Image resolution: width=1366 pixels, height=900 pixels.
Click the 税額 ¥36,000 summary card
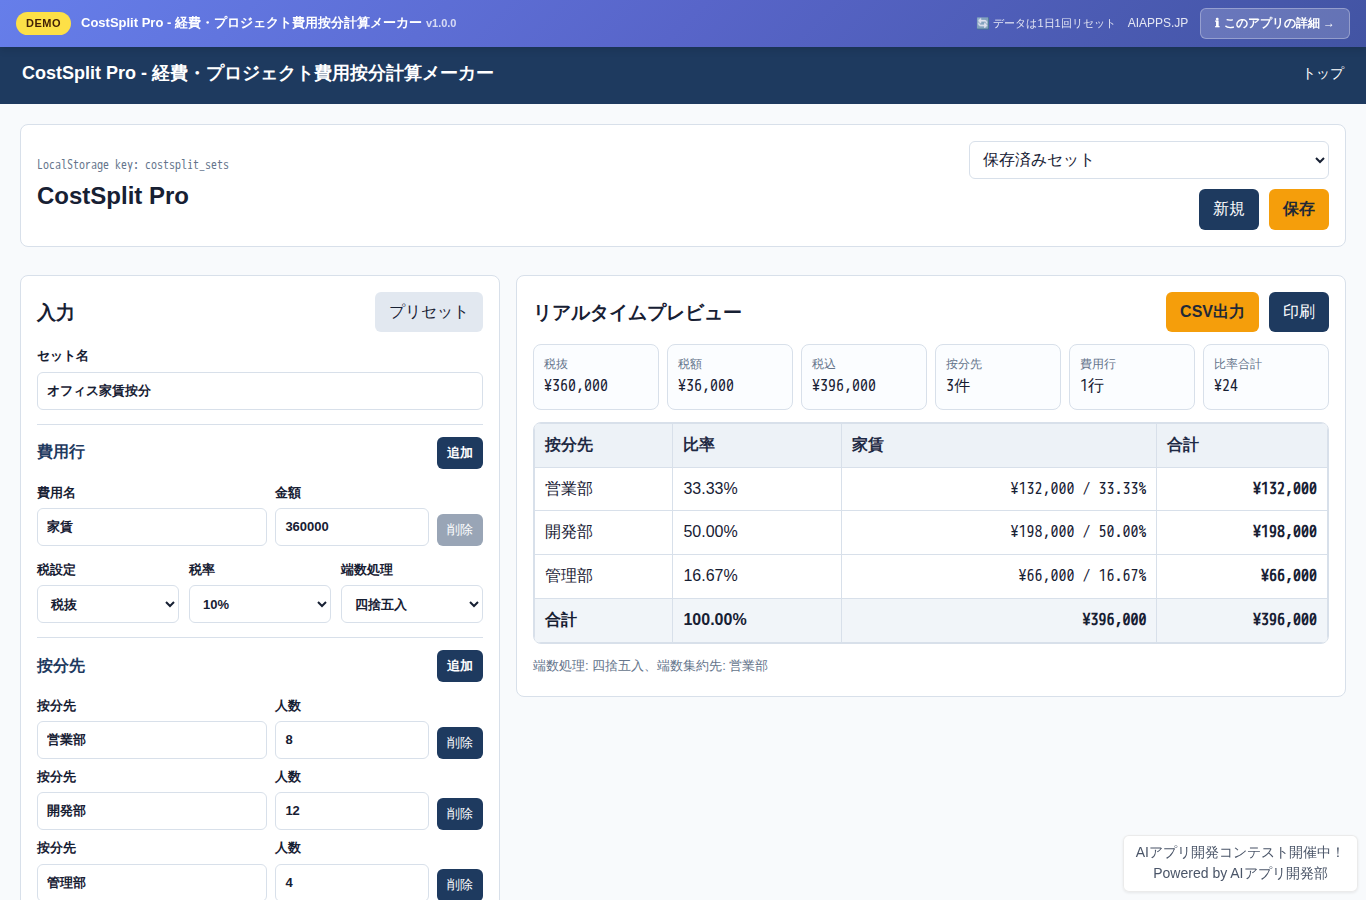[730, 377]
